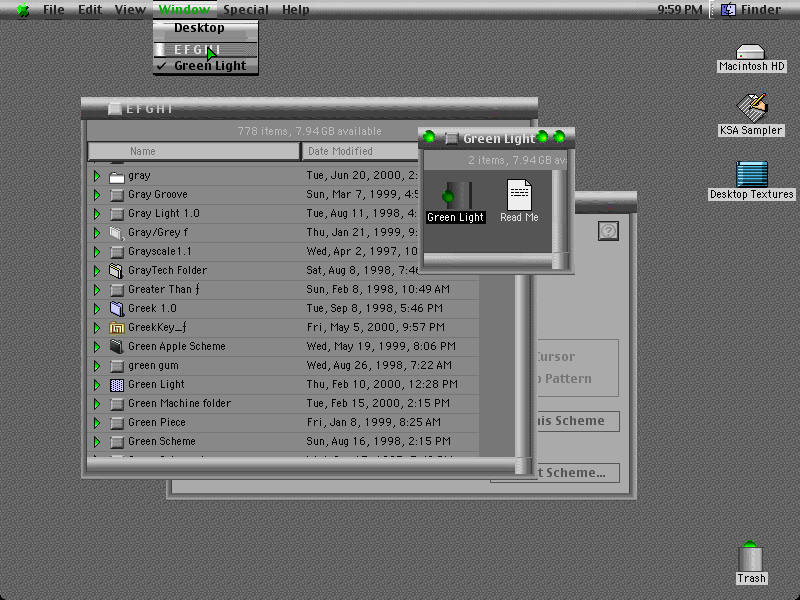
Task: Expand the Gray Light 1.0 disclosure triangle
Action: (x=97, y=214)
